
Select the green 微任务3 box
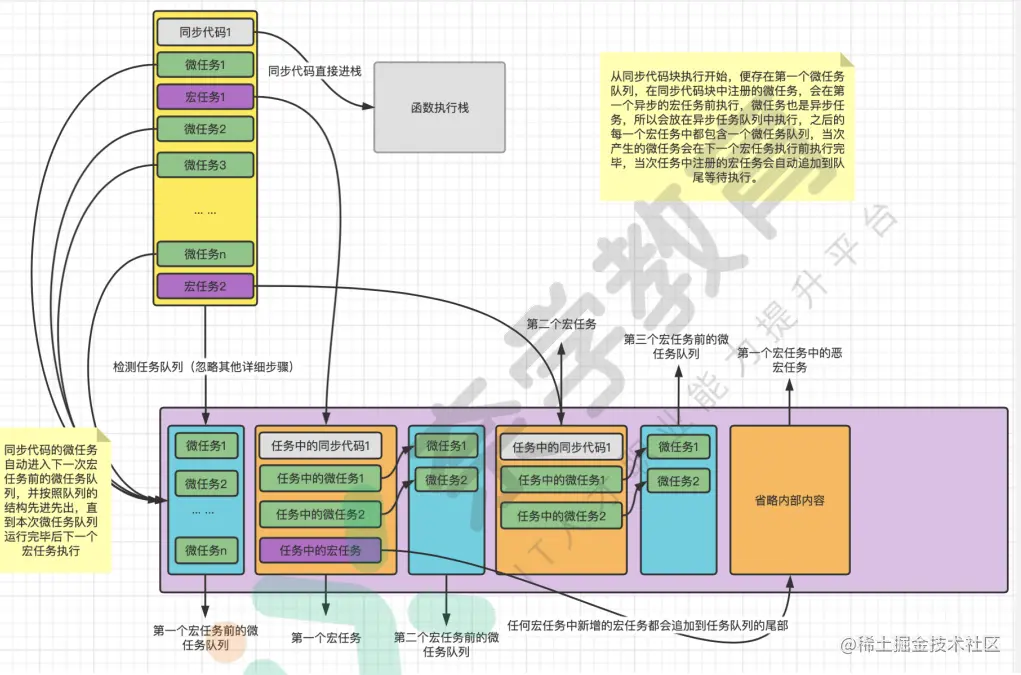205,165
